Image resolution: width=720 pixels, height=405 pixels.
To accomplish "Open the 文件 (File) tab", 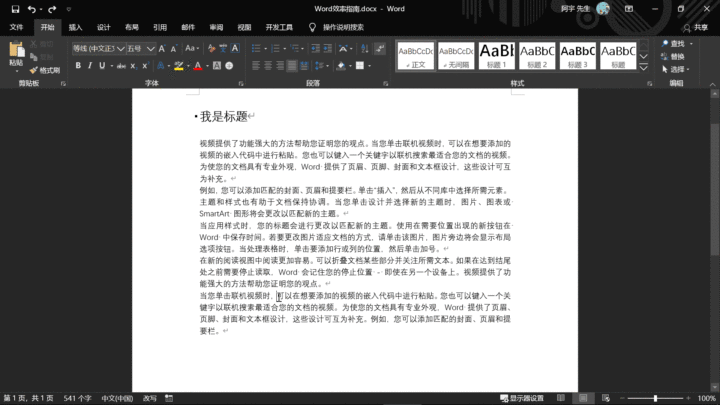I will tap(17, 28).
